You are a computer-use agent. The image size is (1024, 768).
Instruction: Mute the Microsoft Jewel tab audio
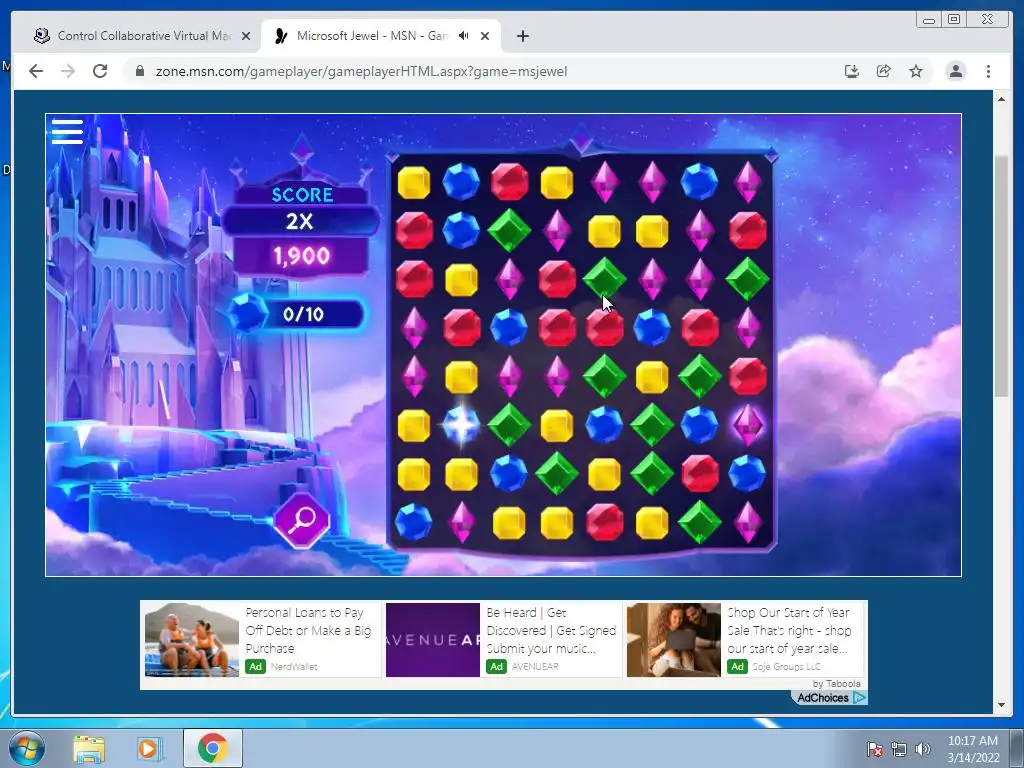point(464,36)
